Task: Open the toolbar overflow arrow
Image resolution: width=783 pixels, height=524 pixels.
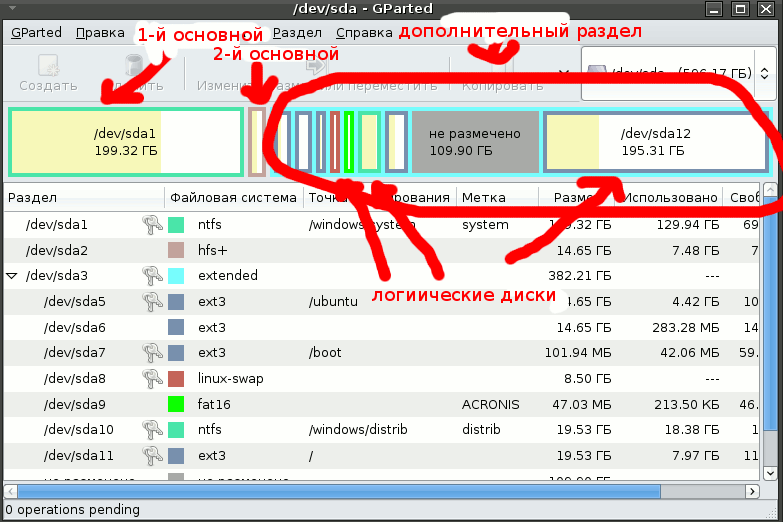Action: point(562,73)
